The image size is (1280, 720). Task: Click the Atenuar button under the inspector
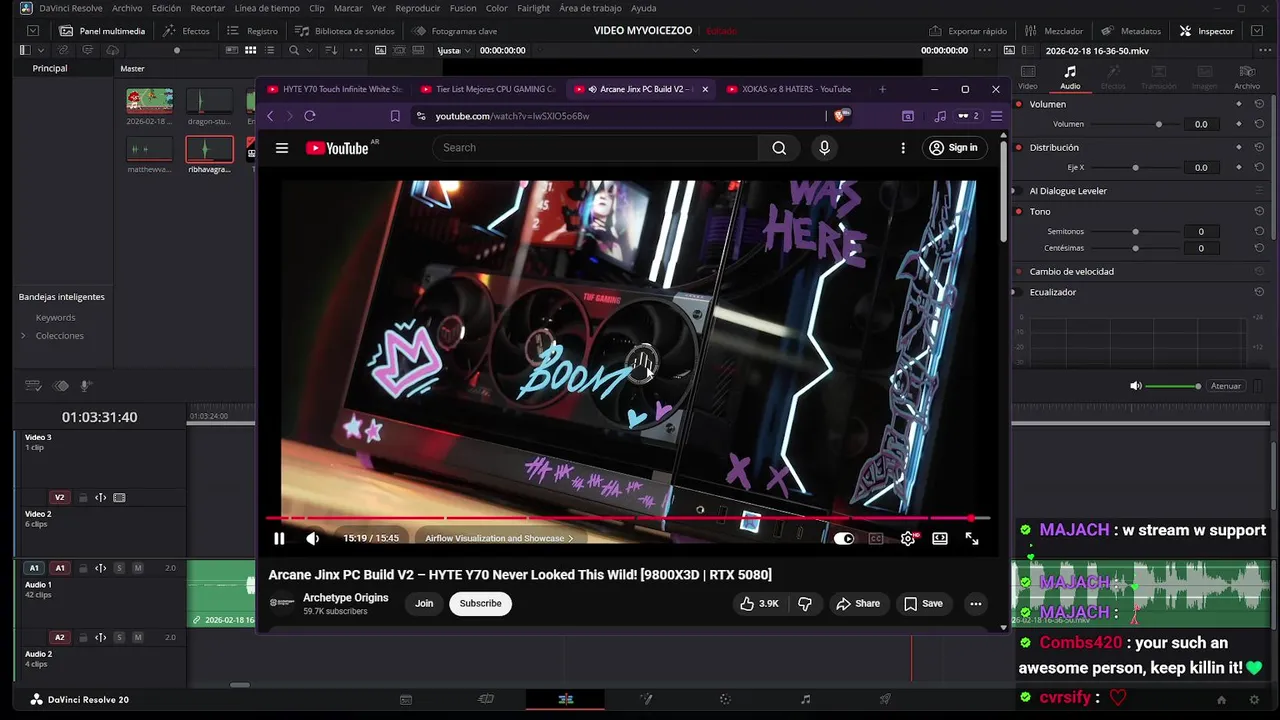pos(1226,386)
